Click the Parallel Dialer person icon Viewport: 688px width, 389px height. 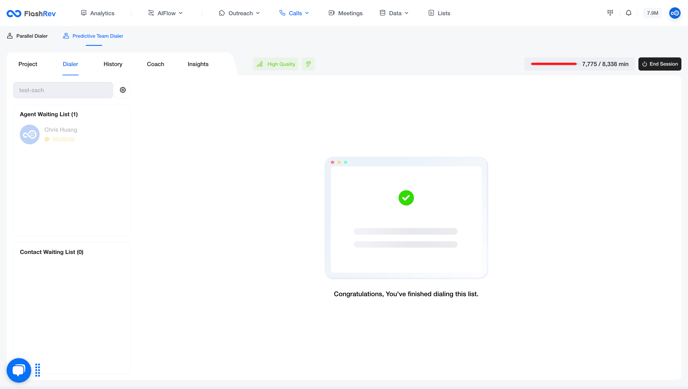[x=10, y=36]
